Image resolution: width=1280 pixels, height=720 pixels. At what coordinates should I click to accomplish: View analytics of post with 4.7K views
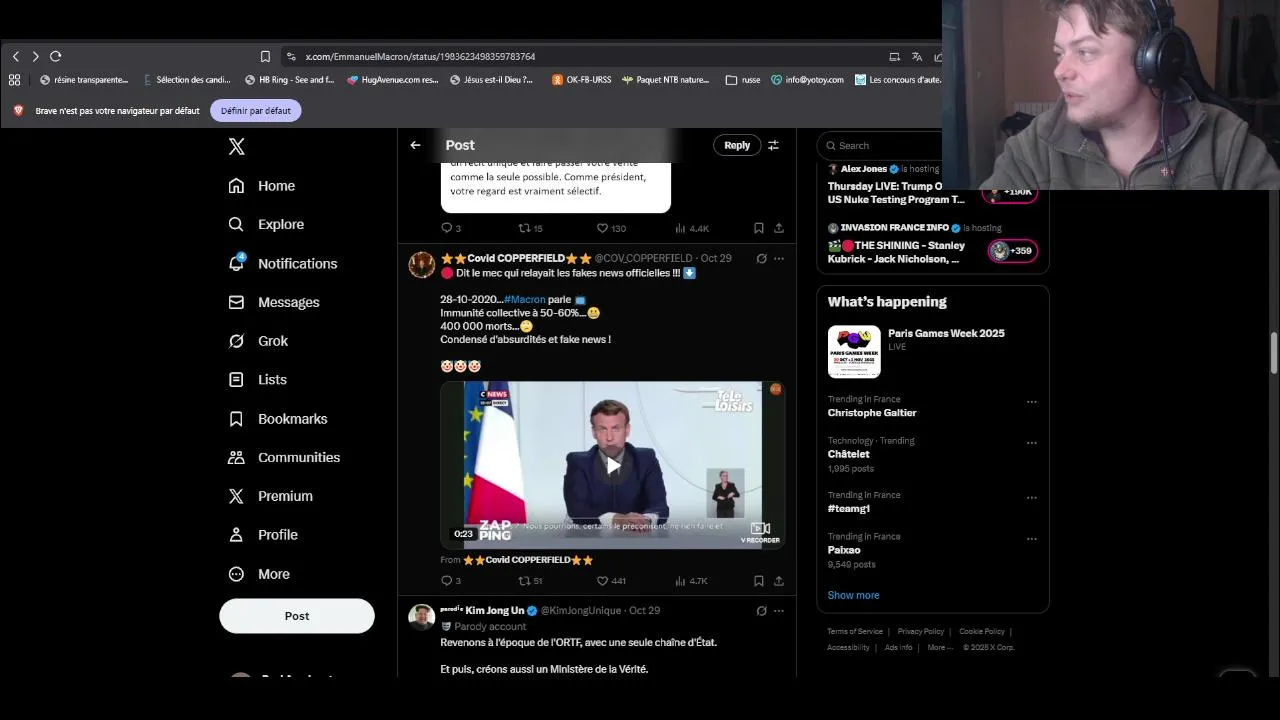pos(691,580)
